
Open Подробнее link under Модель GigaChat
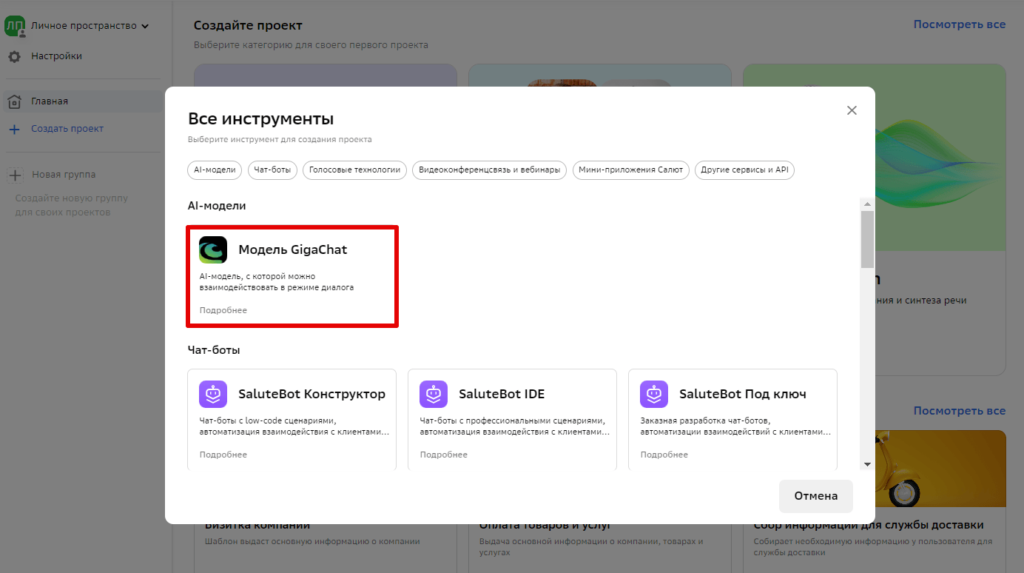tap(223, 311)
